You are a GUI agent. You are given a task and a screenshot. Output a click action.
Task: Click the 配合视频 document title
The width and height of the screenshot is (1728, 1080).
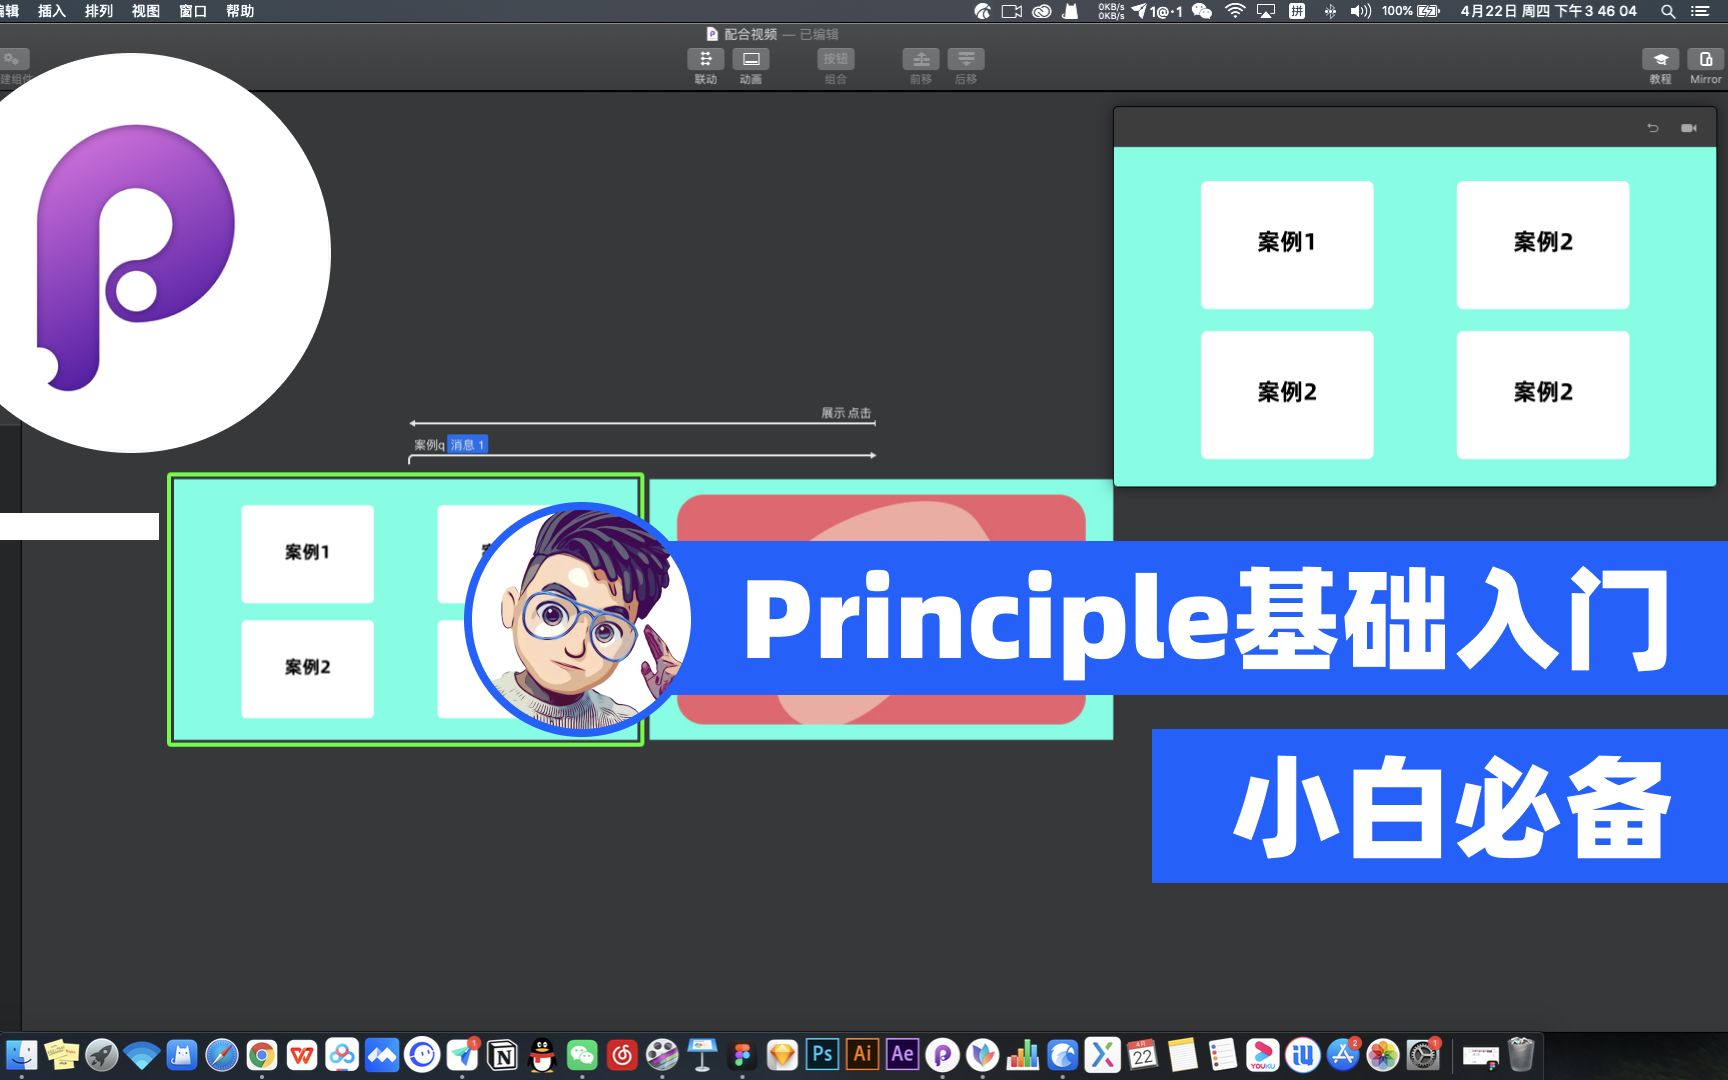coord(750,34)
